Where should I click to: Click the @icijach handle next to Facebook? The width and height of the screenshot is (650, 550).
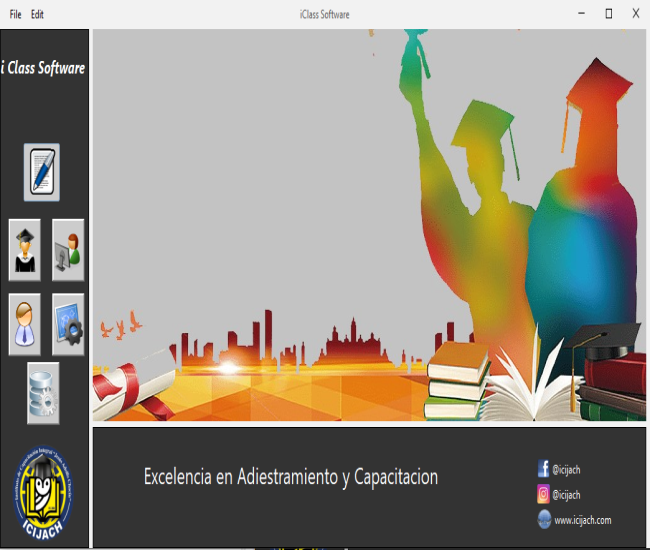pyautogui.click(x=567, y=468)
